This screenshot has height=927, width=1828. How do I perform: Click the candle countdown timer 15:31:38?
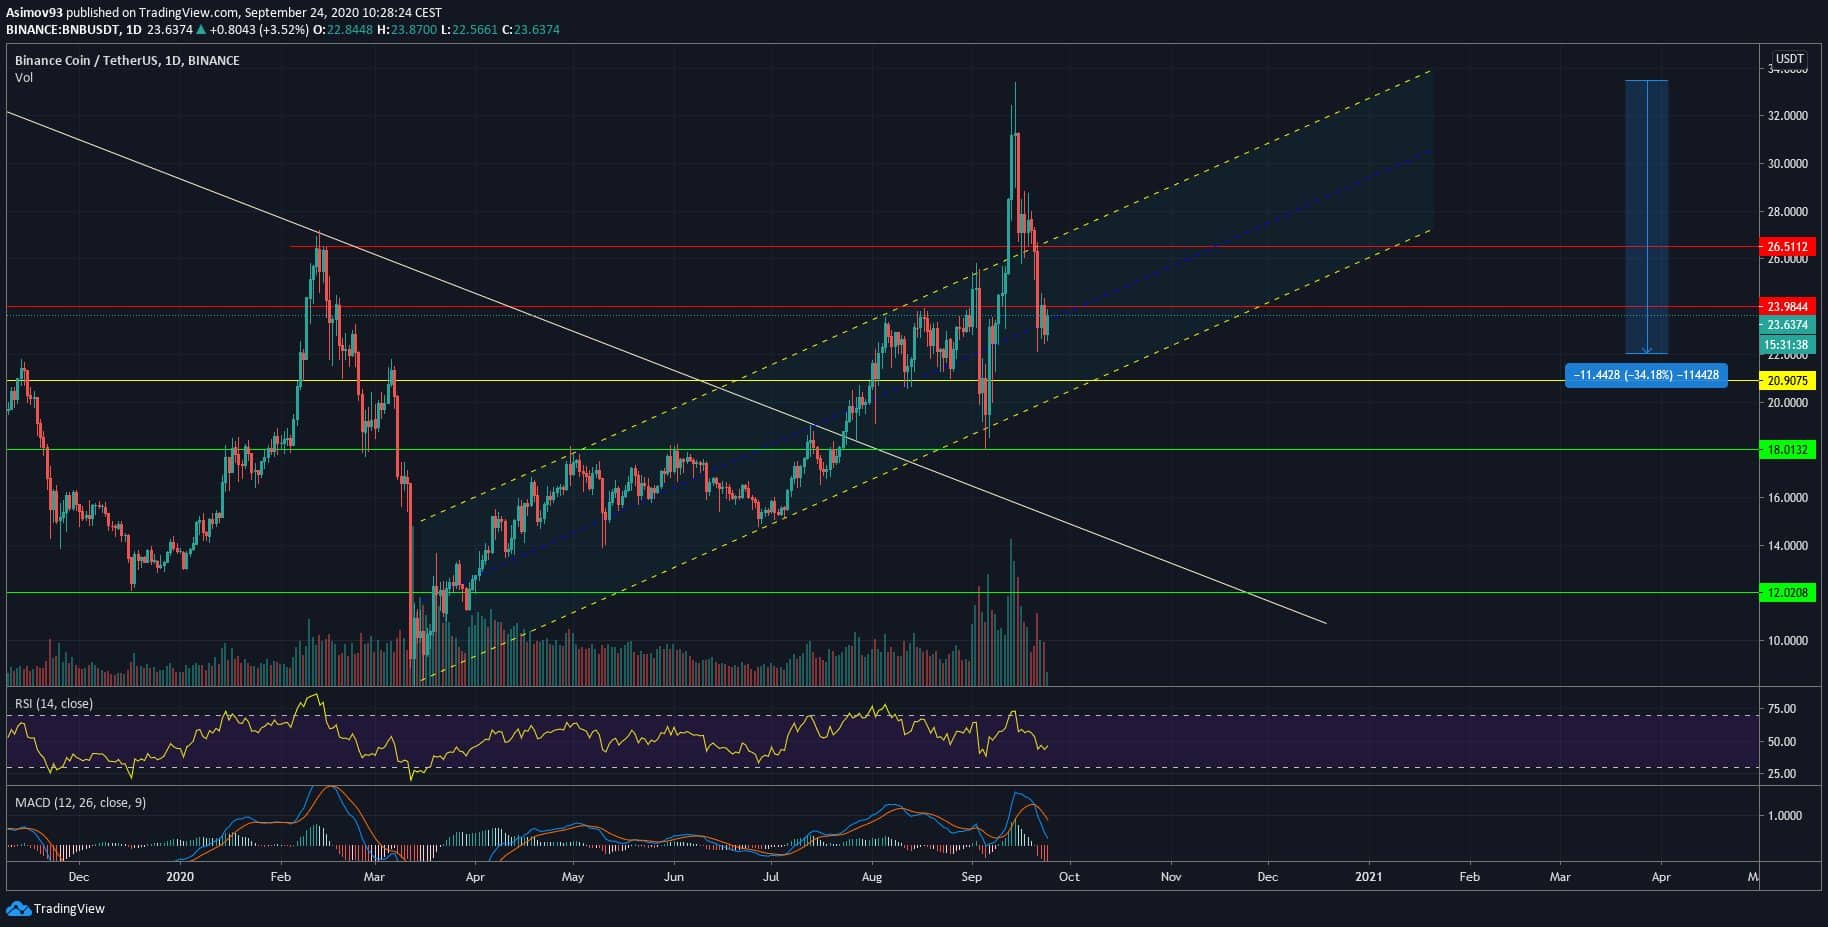click(1787, 345)
